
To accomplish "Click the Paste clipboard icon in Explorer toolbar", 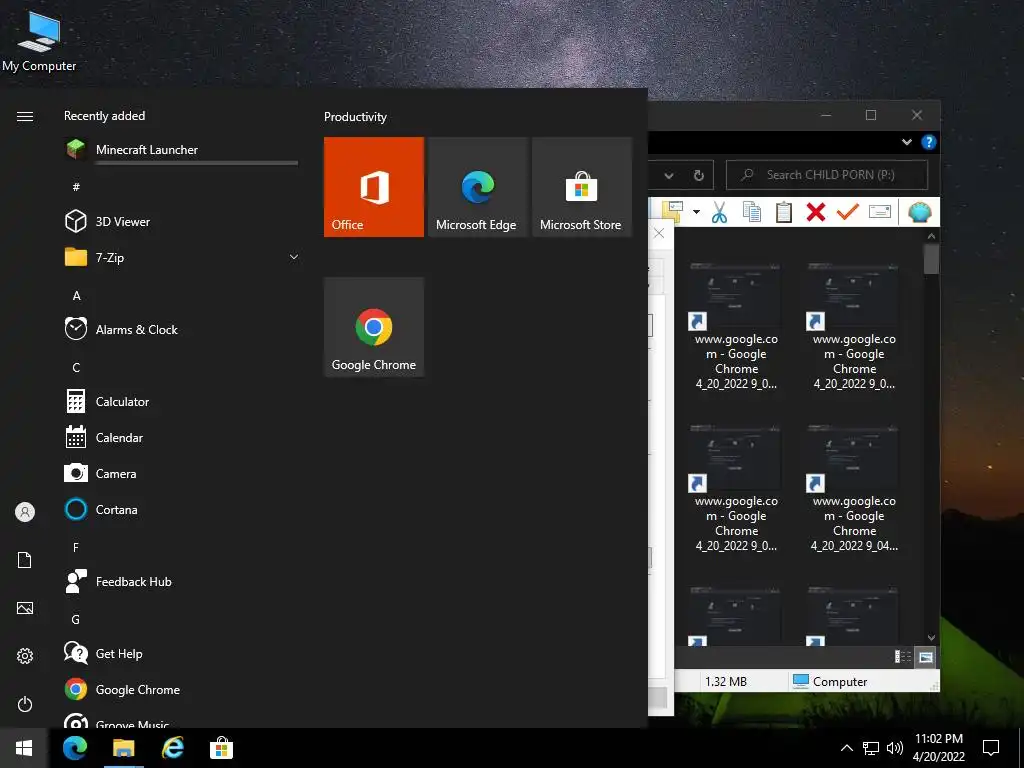I will 784,212.
